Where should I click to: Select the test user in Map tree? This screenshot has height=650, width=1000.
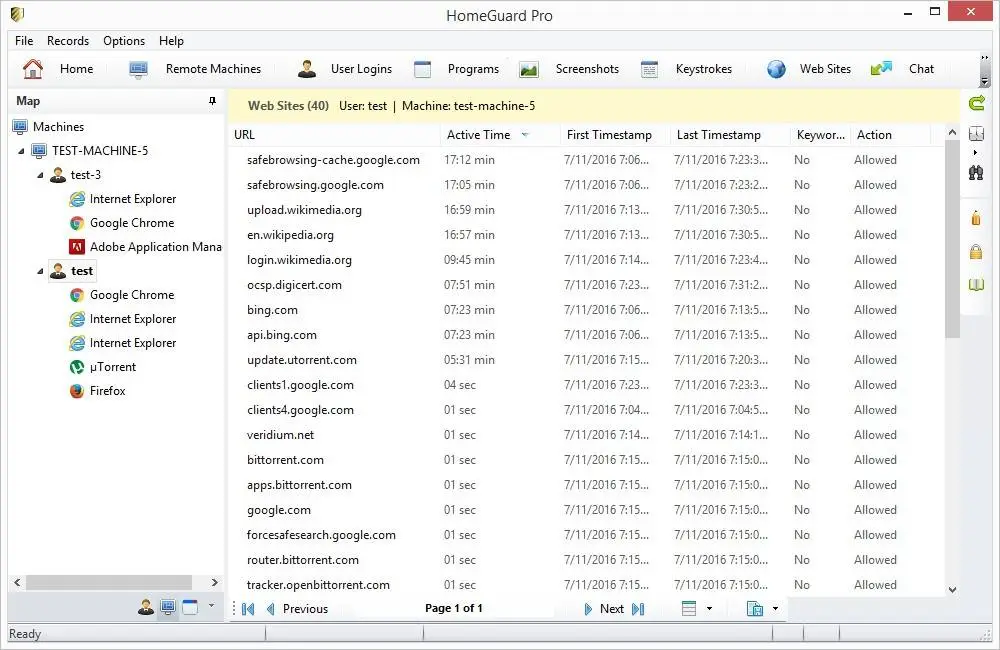tap(72, 271)
